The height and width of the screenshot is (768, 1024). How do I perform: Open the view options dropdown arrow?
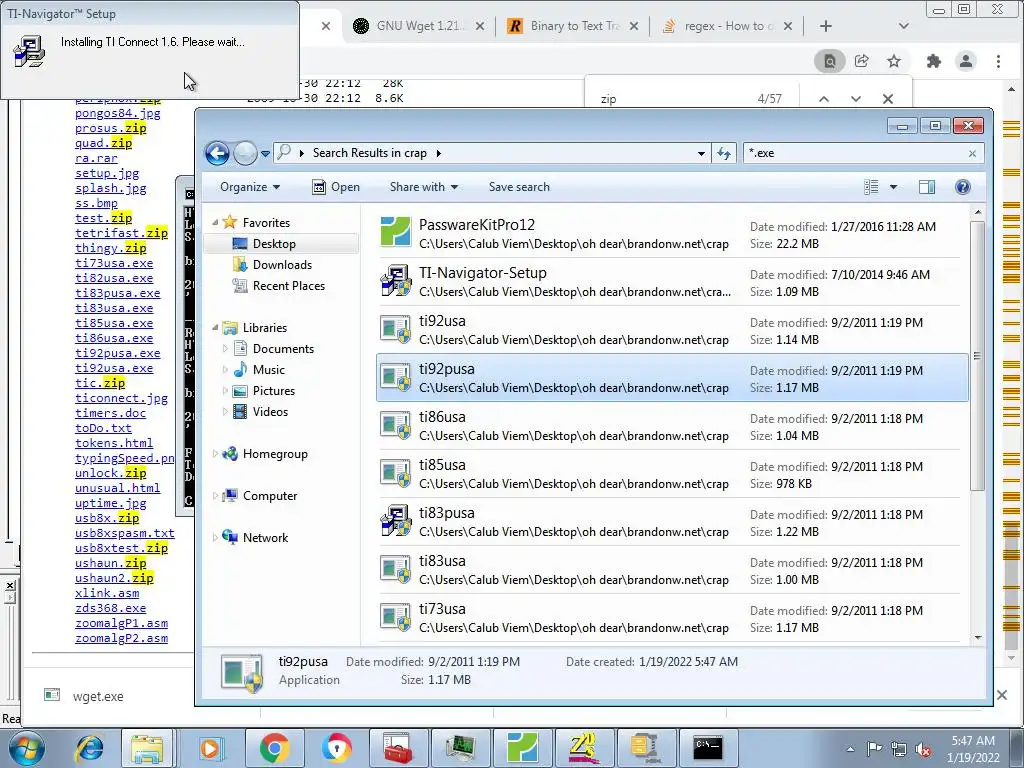click(x=893, y=187)
